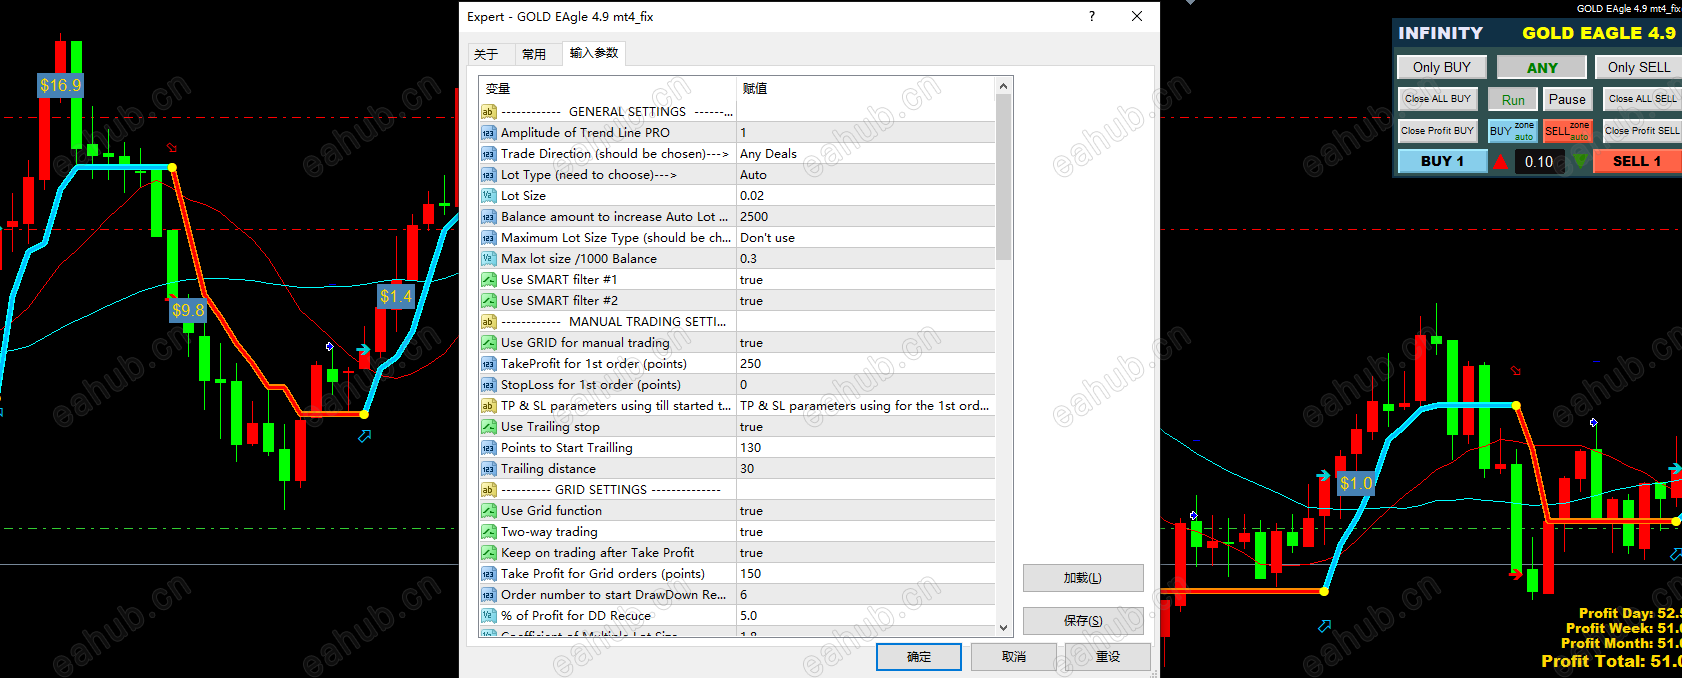Click the Close Profit BUY button
1682x678 pixels.
pos(1438,131)
